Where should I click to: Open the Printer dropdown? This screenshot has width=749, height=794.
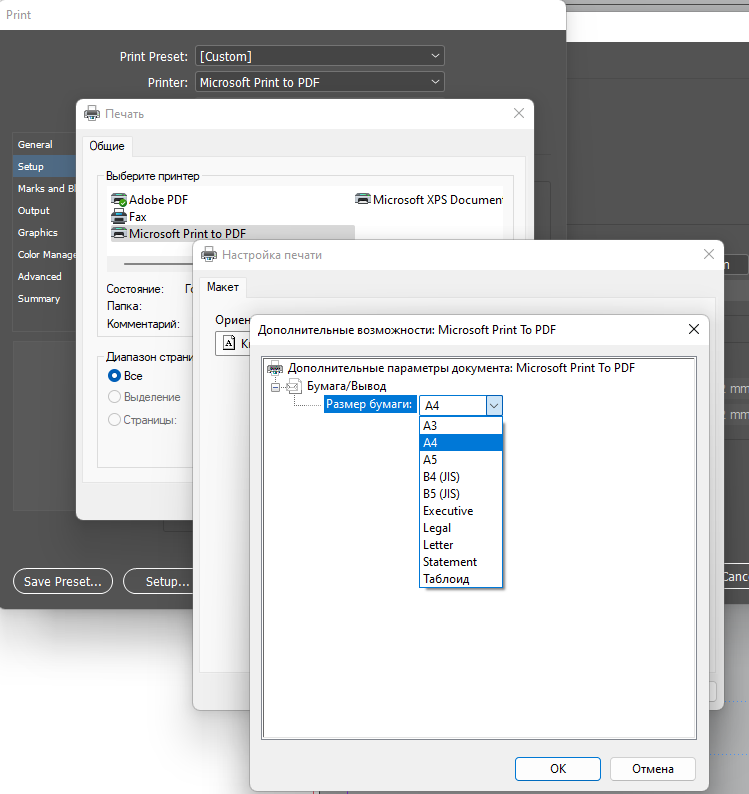coord(320,82)
